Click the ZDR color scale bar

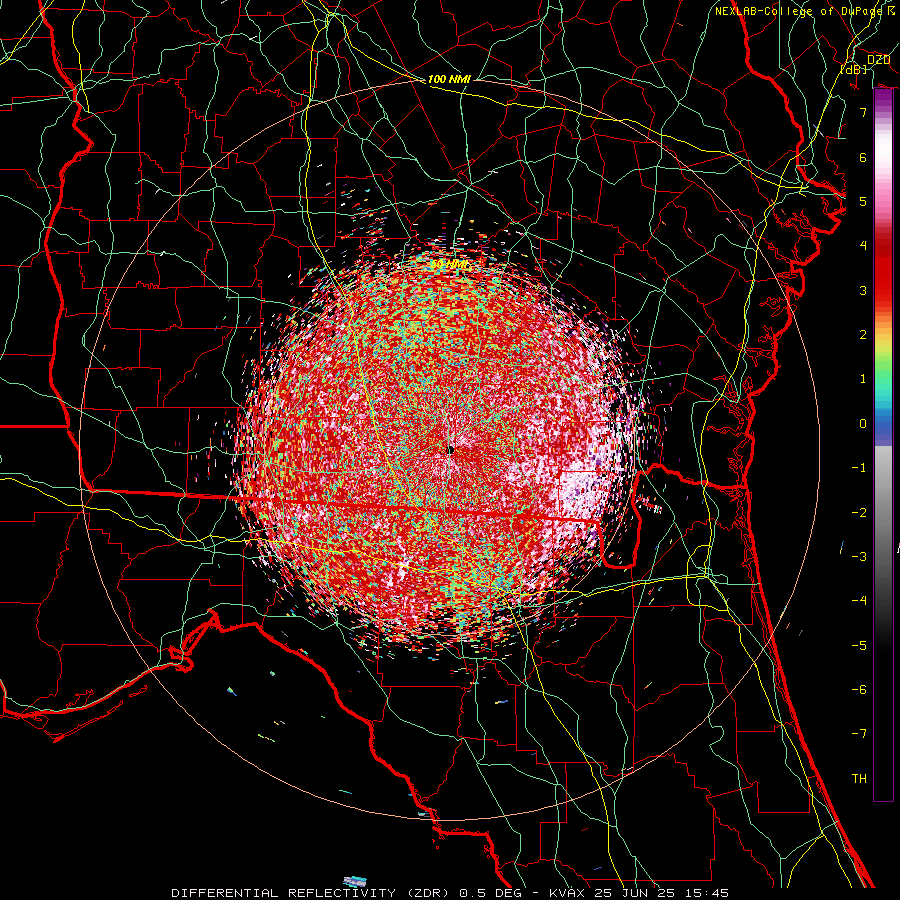point(883,445)
